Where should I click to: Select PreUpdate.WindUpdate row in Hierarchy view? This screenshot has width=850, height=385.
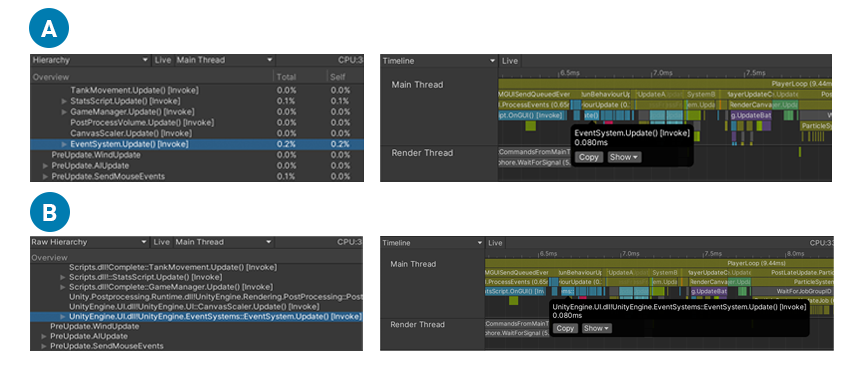(197, 155)
